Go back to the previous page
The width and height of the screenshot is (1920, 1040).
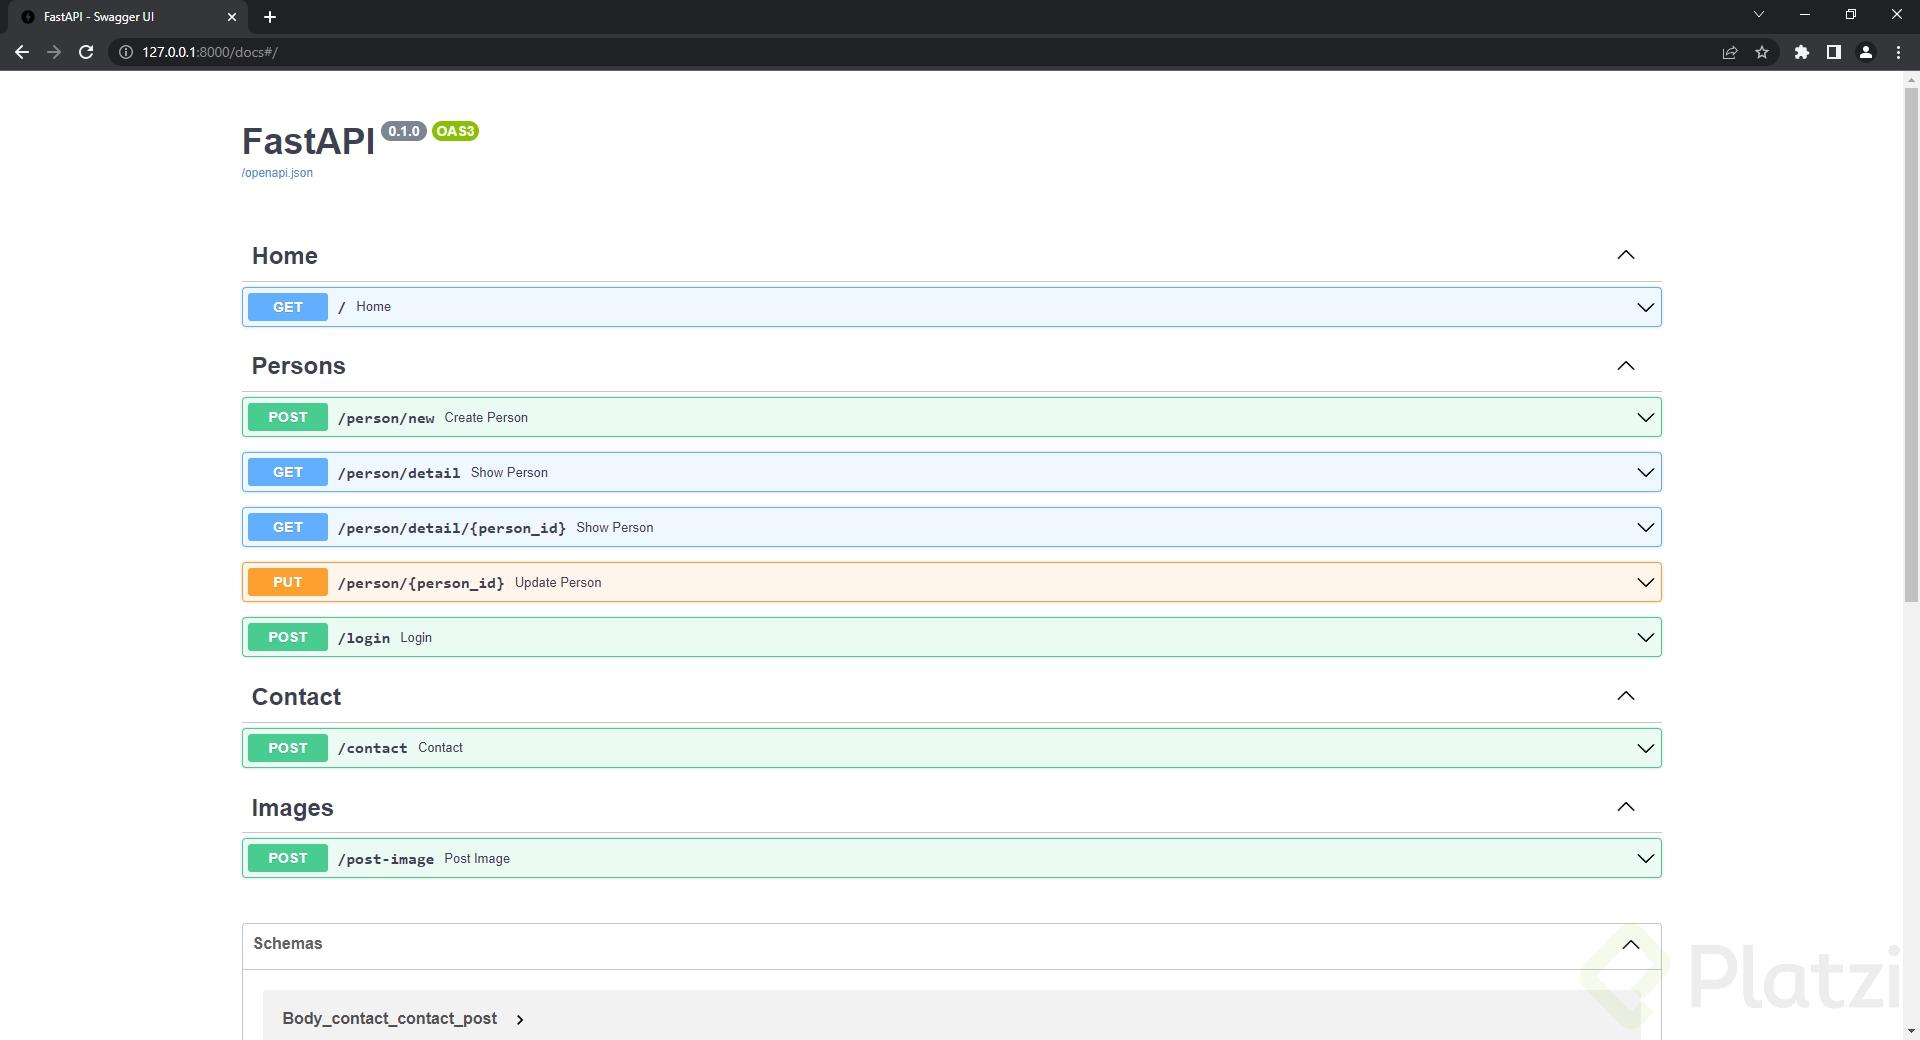click(x=22, y=52)
